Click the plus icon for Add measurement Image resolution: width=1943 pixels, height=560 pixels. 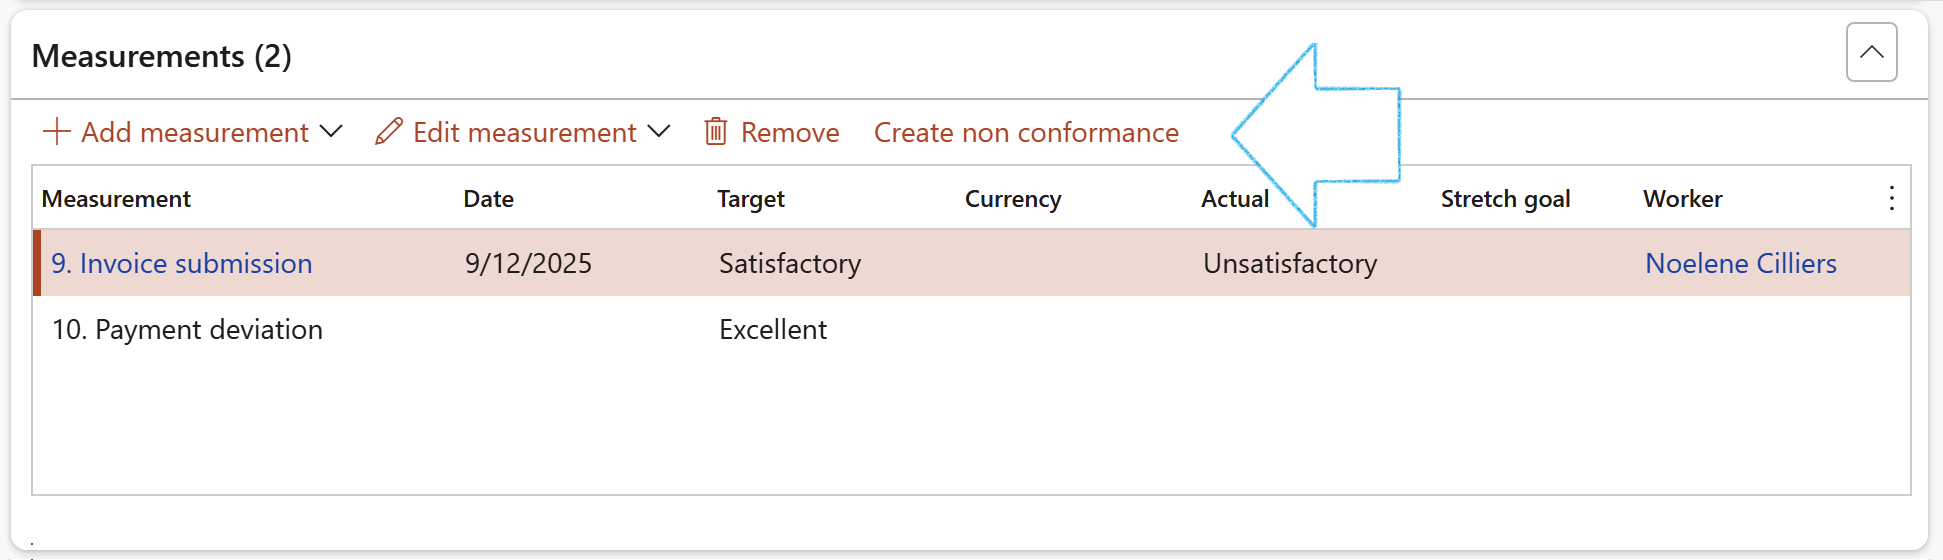57,132
